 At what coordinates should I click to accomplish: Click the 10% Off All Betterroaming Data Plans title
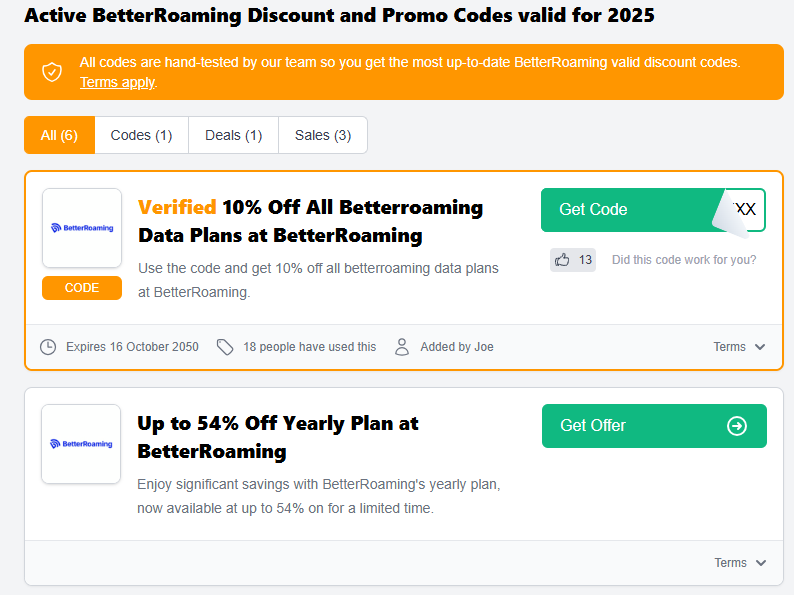[310, 222]
